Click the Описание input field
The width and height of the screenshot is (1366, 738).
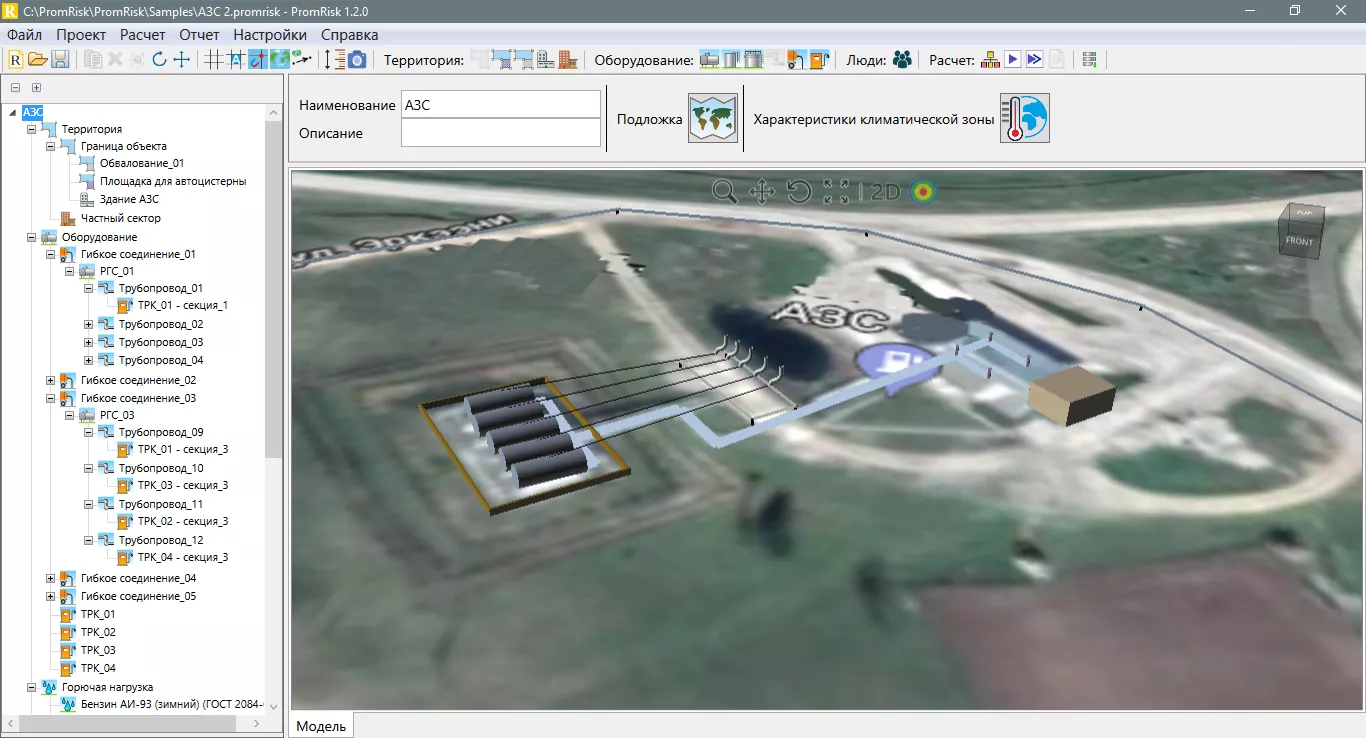[500, 133]
